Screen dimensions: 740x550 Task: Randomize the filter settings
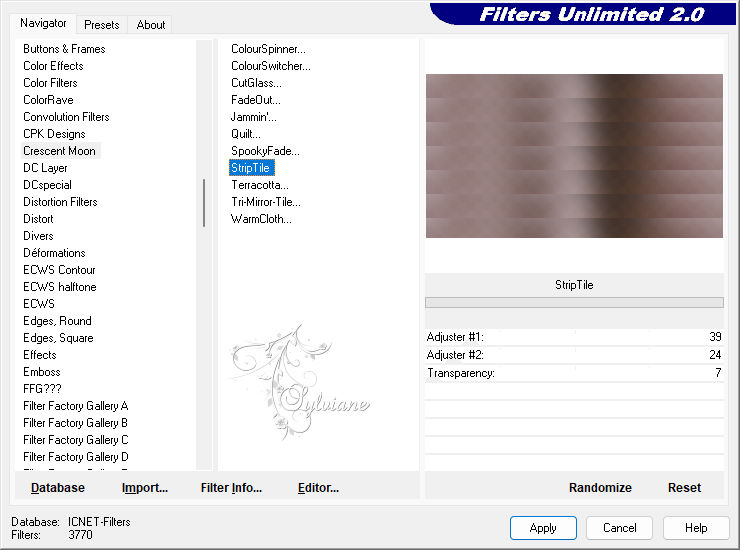pyautogui.click(x=600, y=488)
